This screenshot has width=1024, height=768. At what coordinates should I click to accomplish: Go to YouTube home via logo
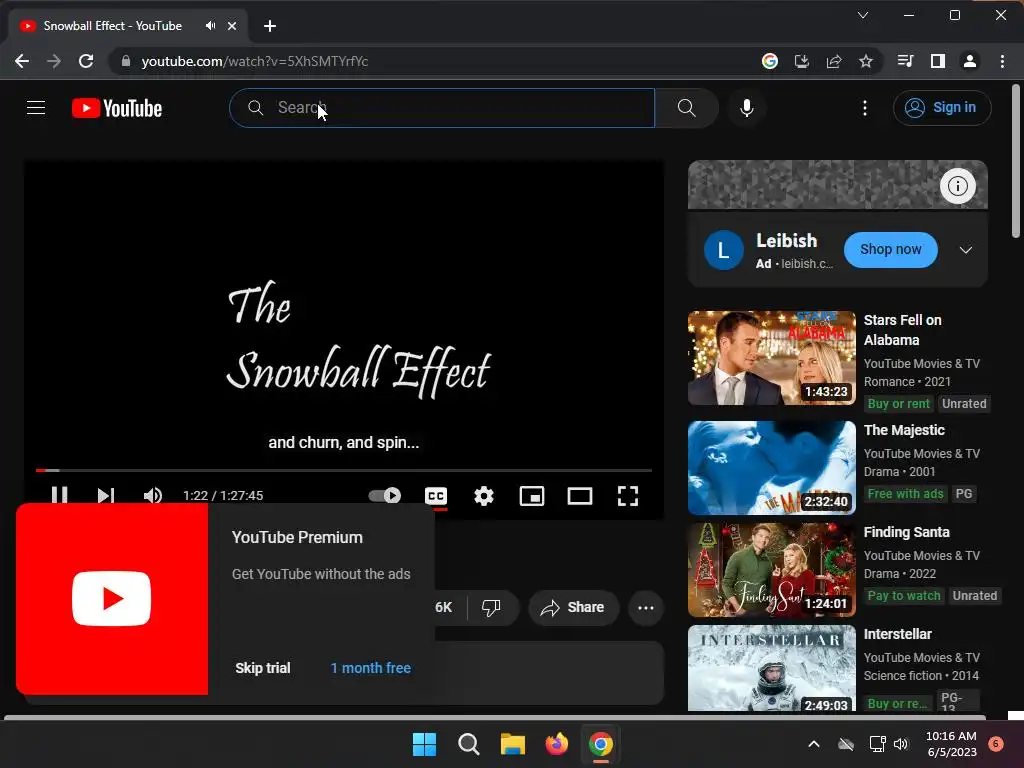click(x=117, y=108)
